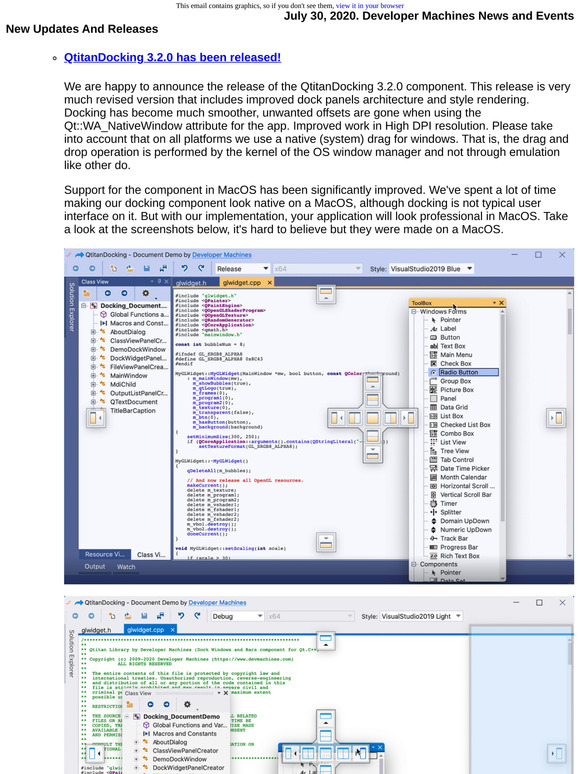
Task: Click the gear icon in floating Class View
Action: tap(187, 704)
